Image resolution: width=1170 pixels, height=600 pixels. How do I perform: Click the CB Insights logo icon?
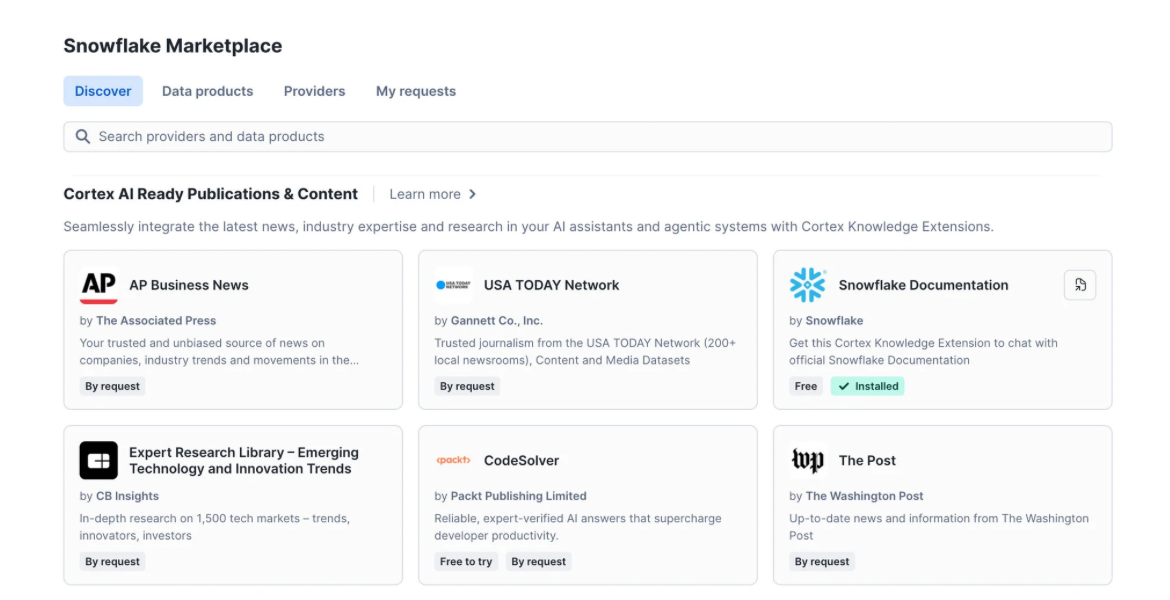[x=98, y=460]
